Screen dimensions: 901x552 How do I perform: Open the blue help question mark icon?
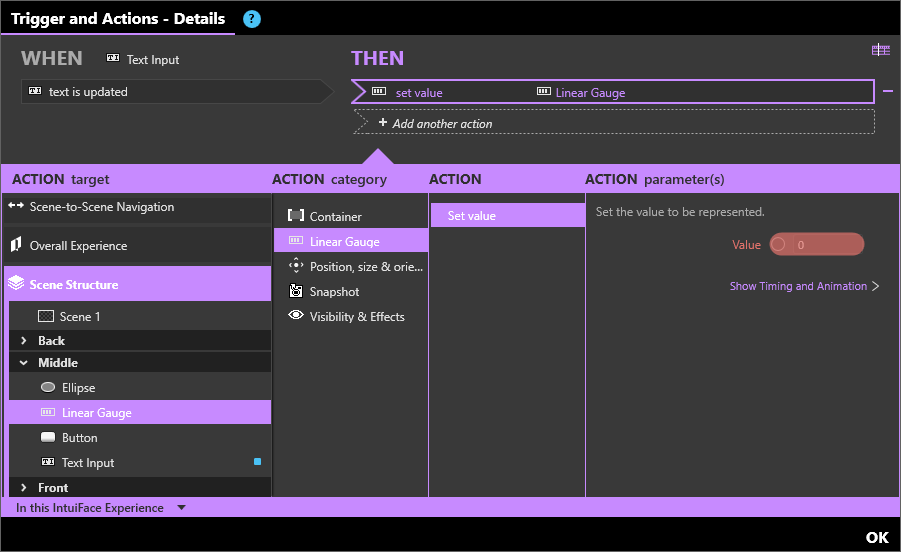(x=252, y=19)
